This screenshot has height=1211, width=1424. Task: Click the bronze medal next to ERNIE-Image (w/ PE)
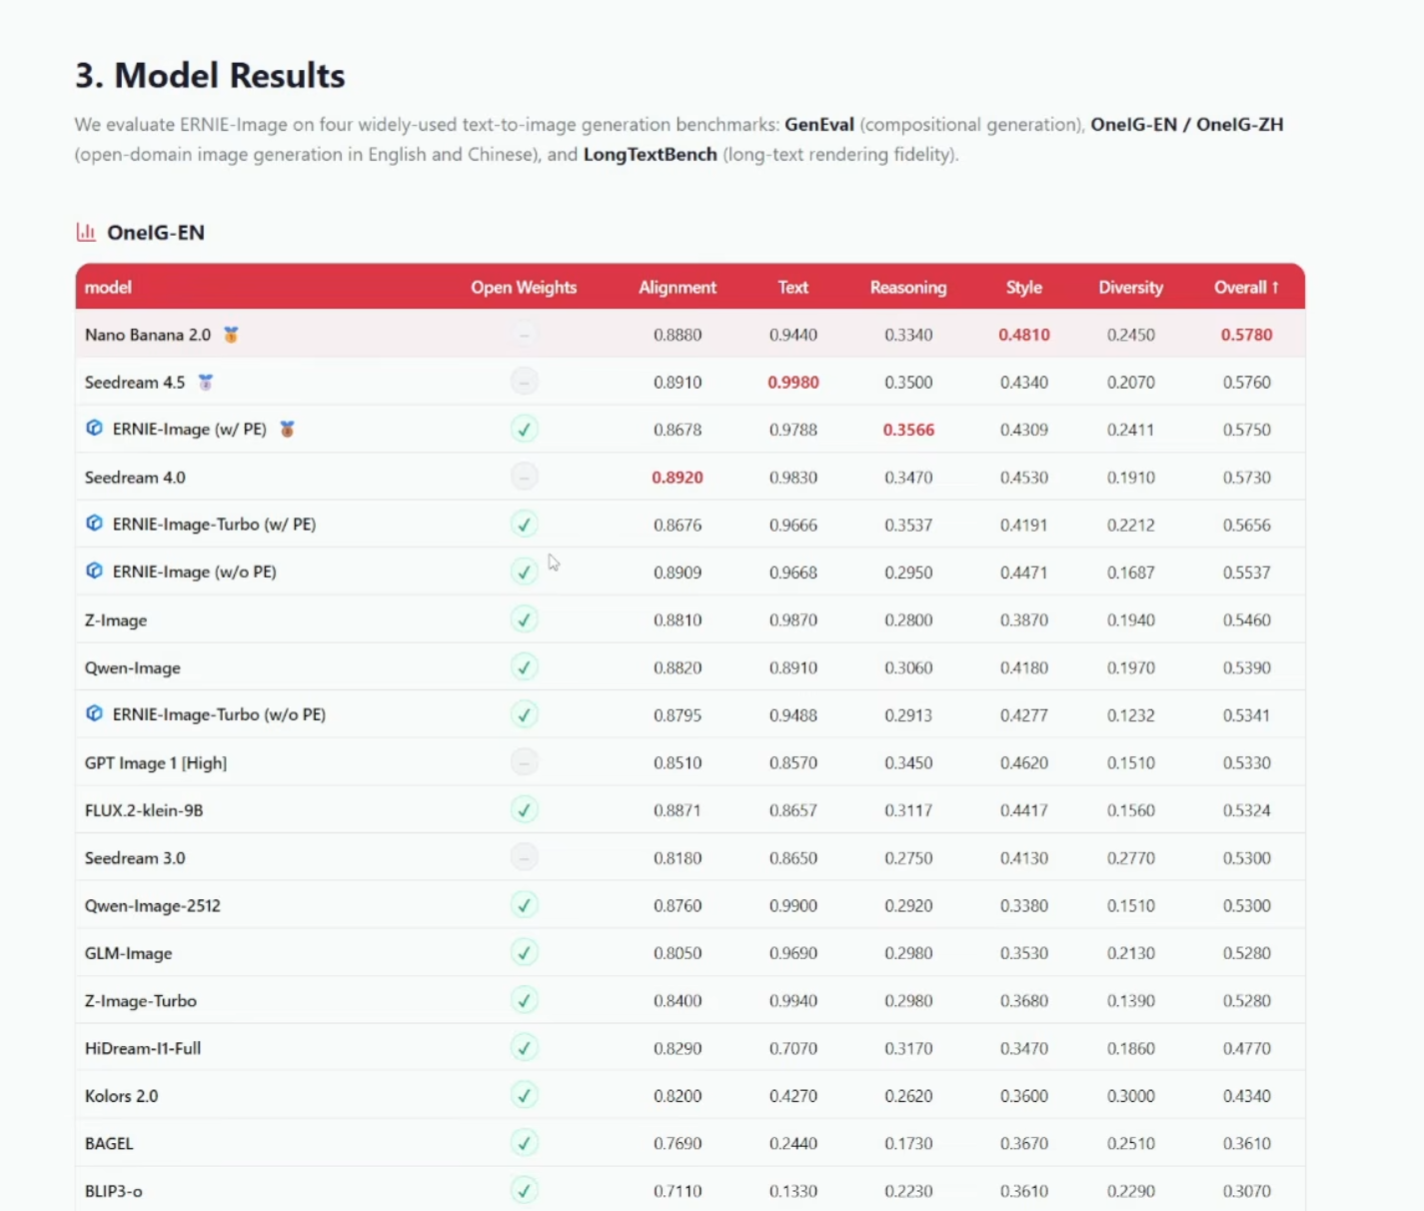tap(287, 429)
